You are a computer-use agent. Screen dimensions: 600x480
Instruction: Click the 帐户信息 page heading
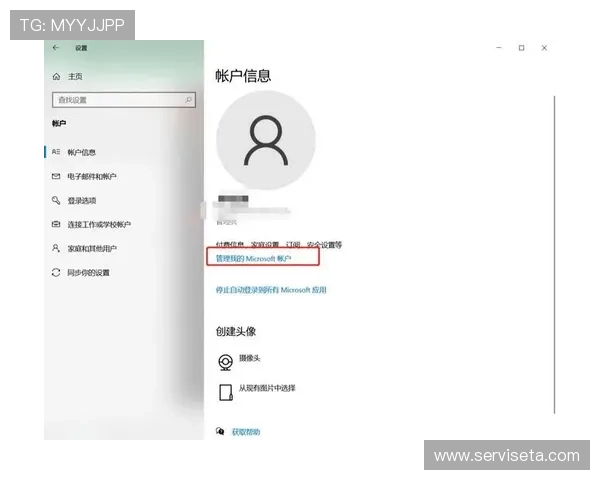click(243, 76)
